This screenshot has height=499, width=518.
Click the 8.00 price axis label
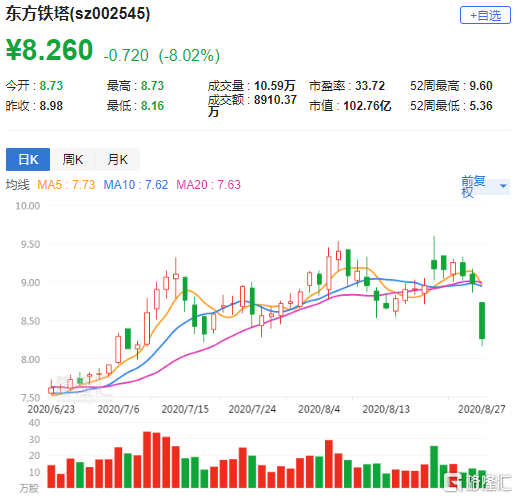click(x=30, y=359)
